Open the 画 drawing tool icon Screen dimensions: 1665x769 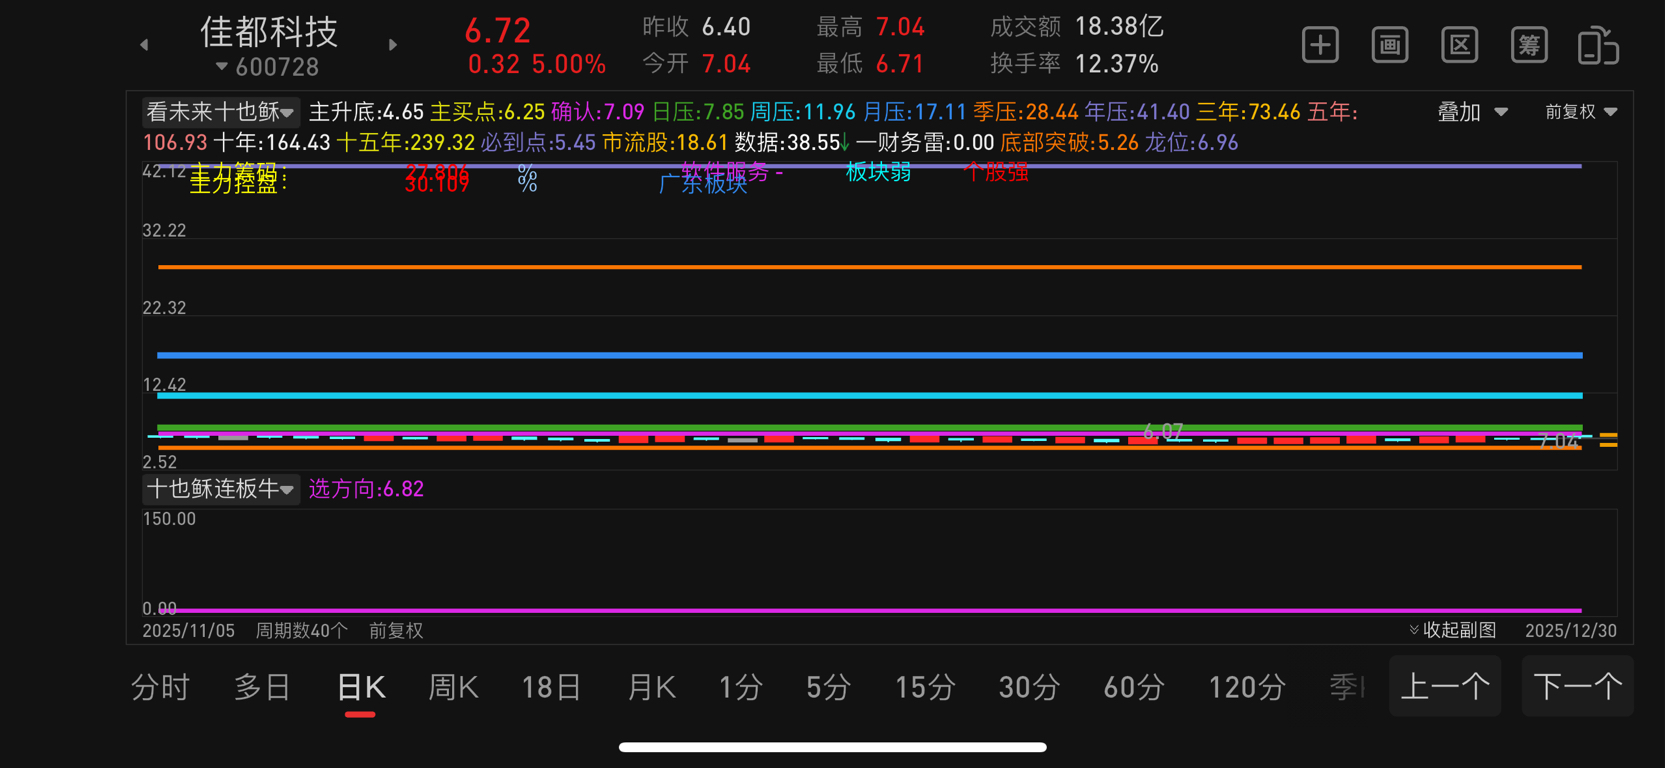1390,45
